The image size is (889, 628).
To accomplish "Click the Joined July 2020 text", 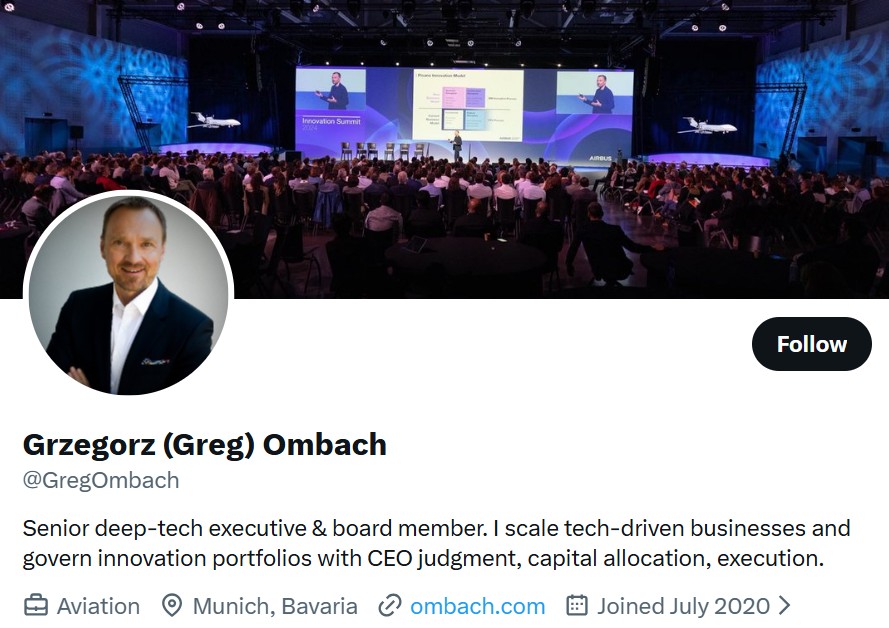I will pyautogui.click(x=683, y=606).
